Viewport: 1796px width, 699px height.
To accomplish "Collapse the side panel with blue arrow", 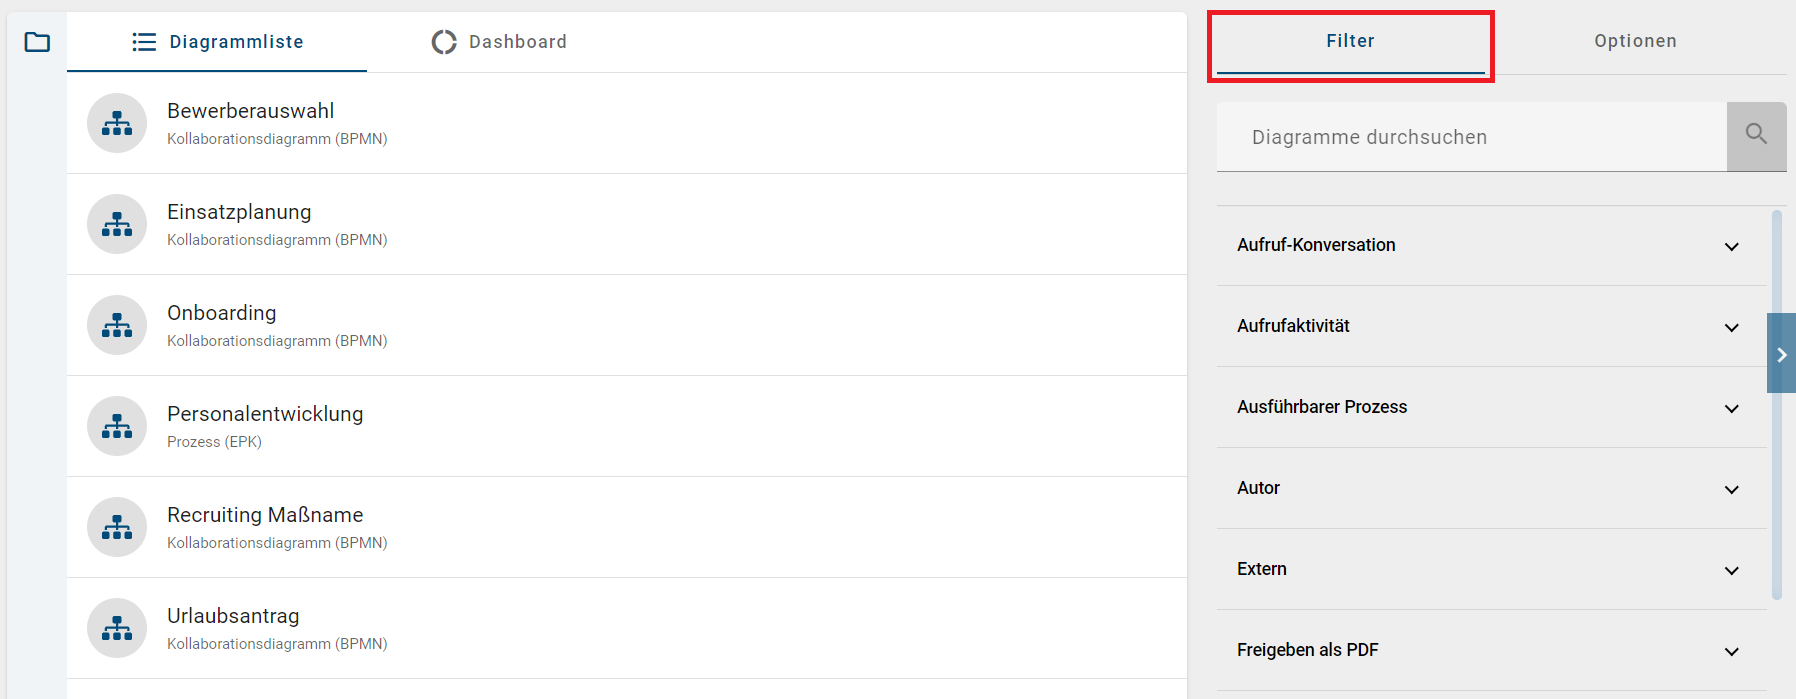I will [1781, 354].
